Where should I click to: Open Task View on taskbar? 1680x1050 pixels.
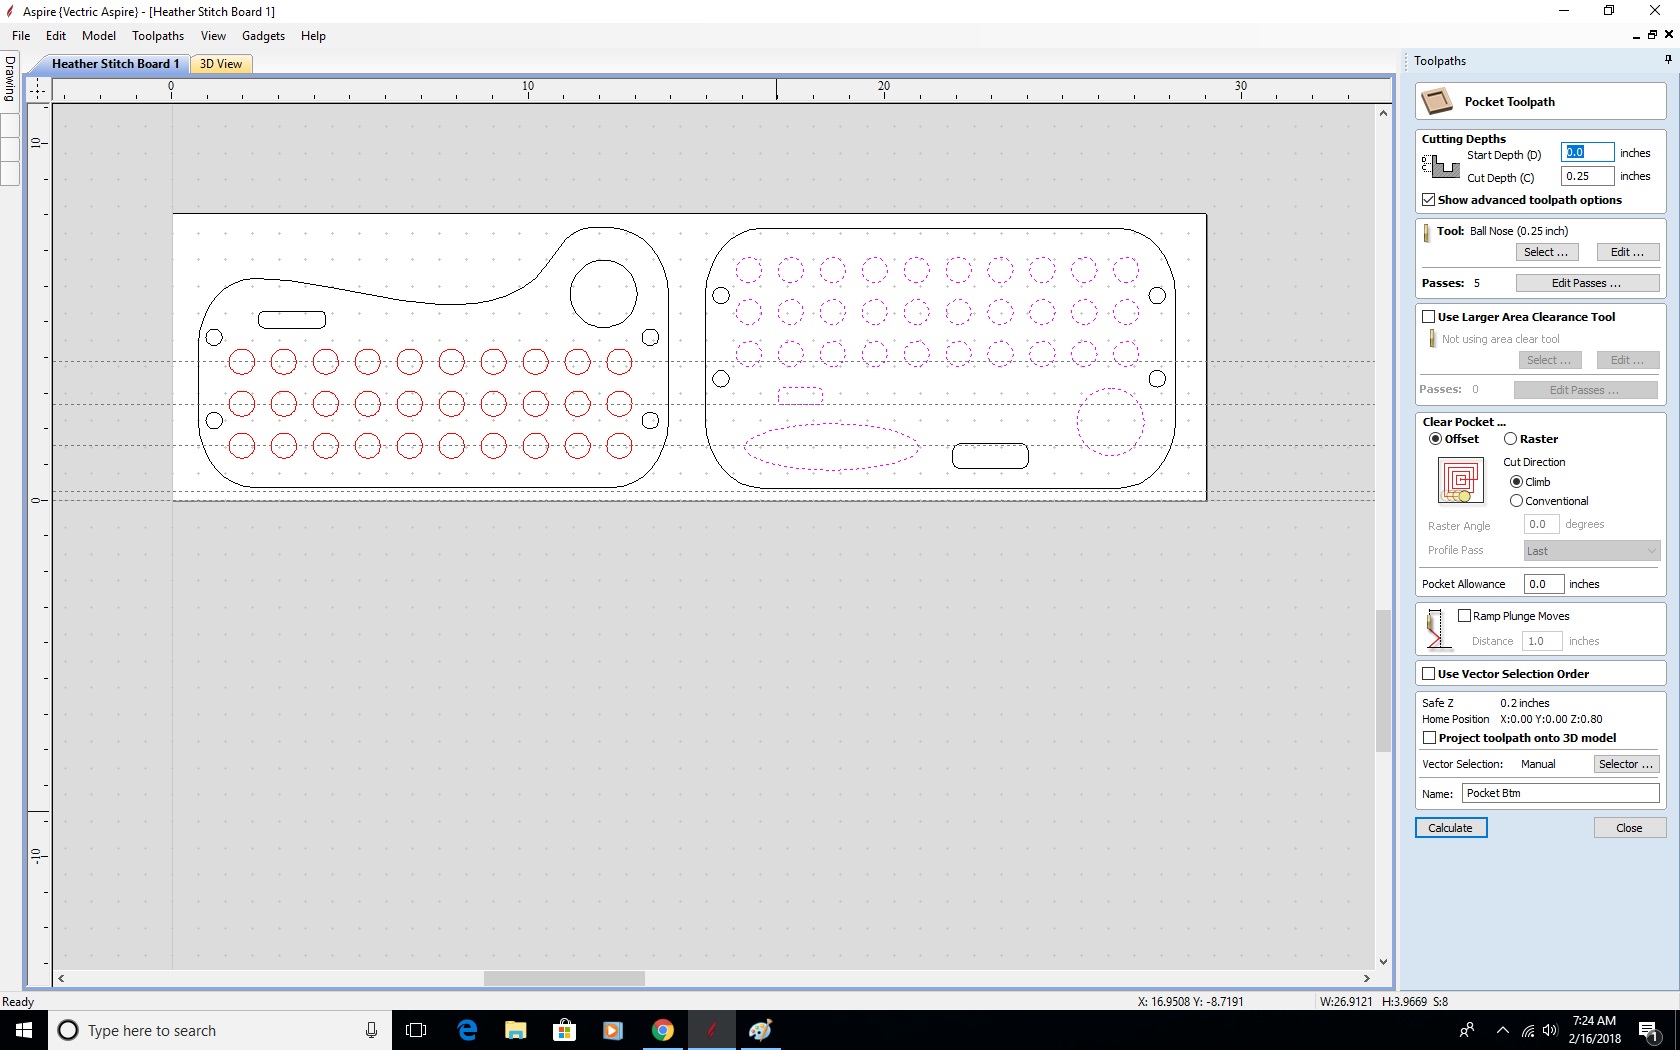[x=416, y=1030]
